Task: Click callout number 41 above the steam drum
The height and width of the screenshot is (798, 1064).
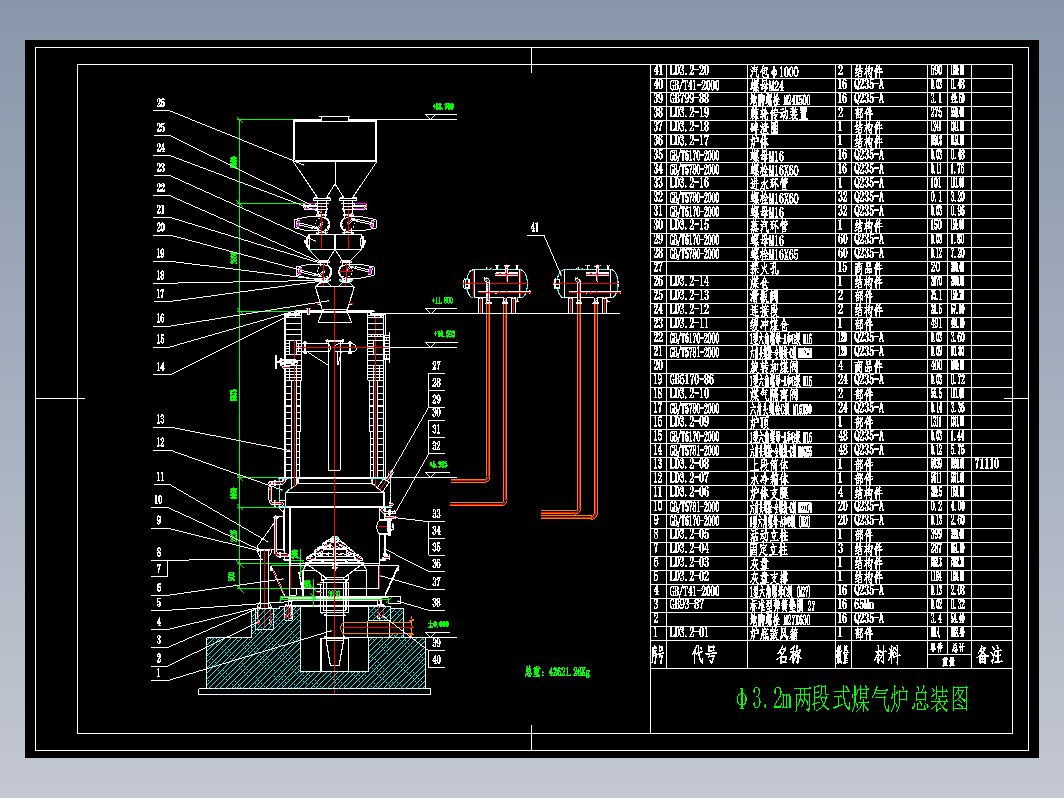Action: (x=535, y=228)
